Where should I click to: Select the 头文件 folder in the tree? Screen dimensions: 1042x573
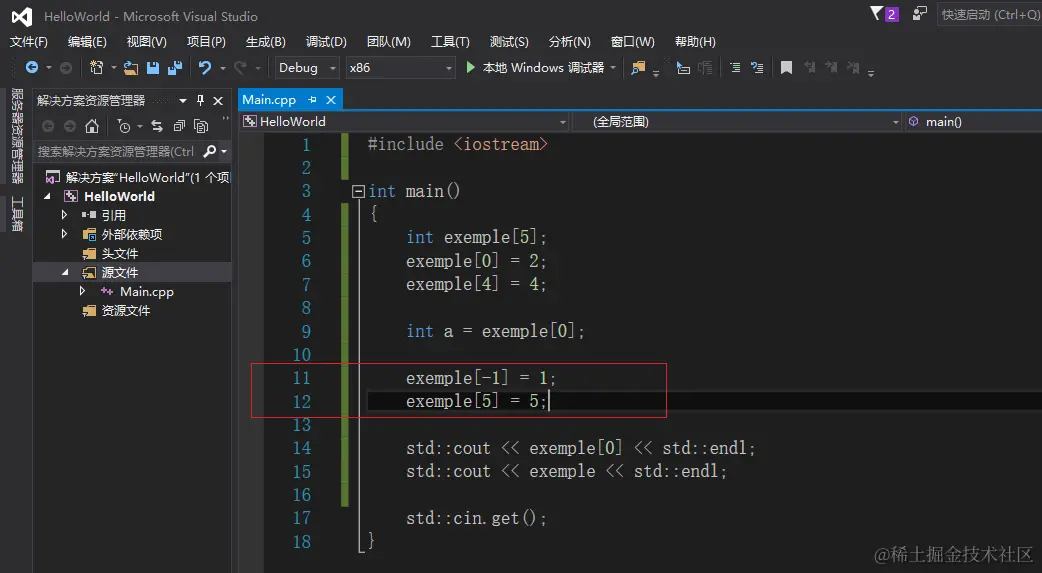coord(120,253)
